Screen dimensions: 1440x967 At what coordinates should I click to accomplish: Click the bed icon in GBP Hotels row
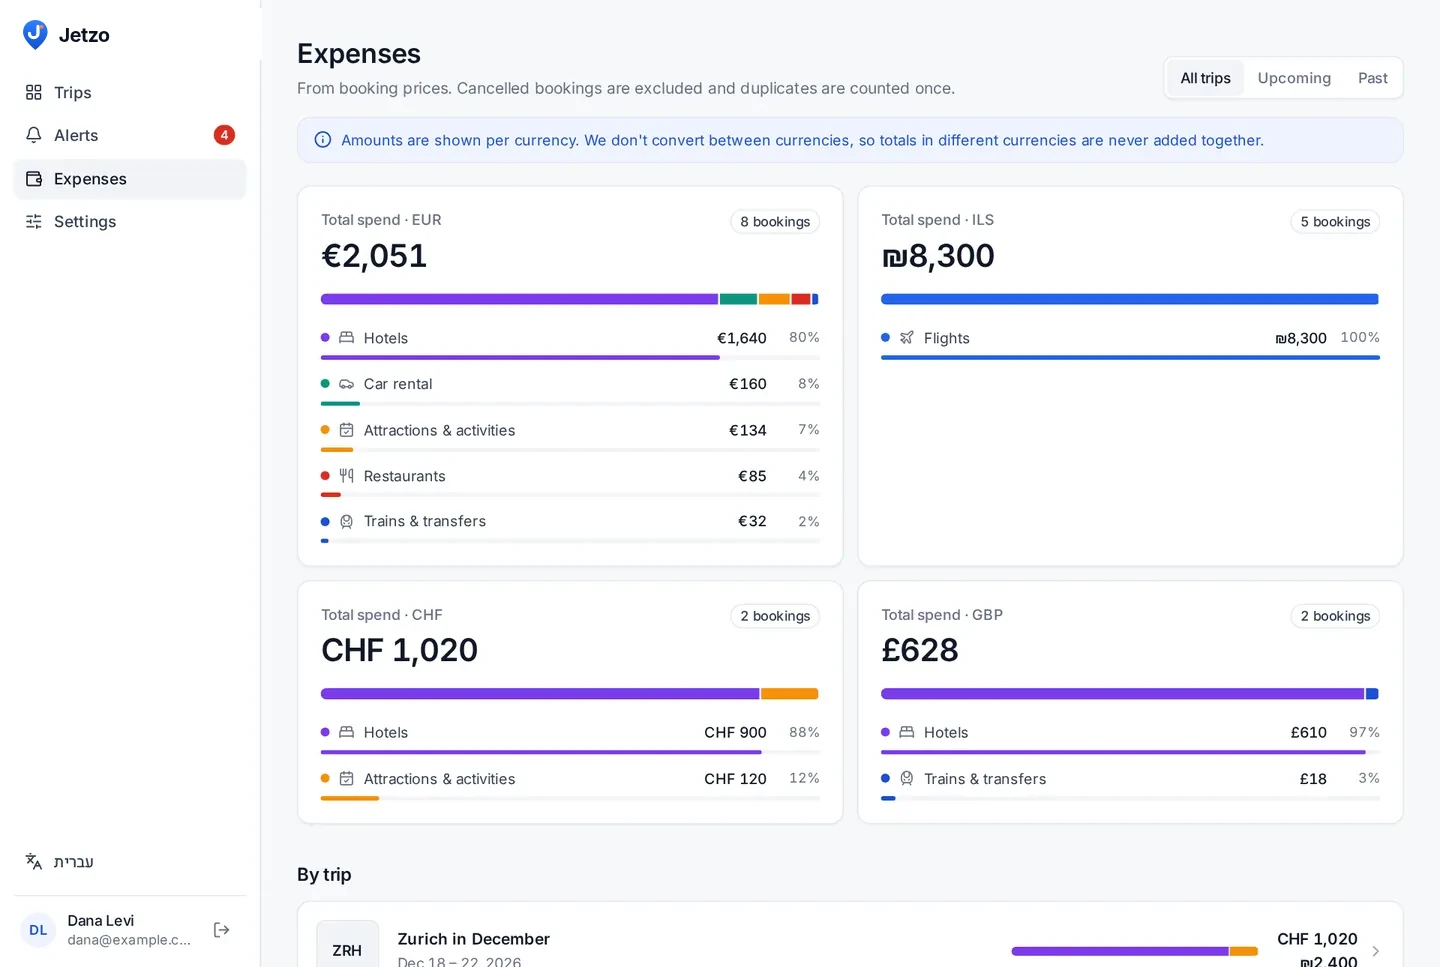tap(906, 733)
